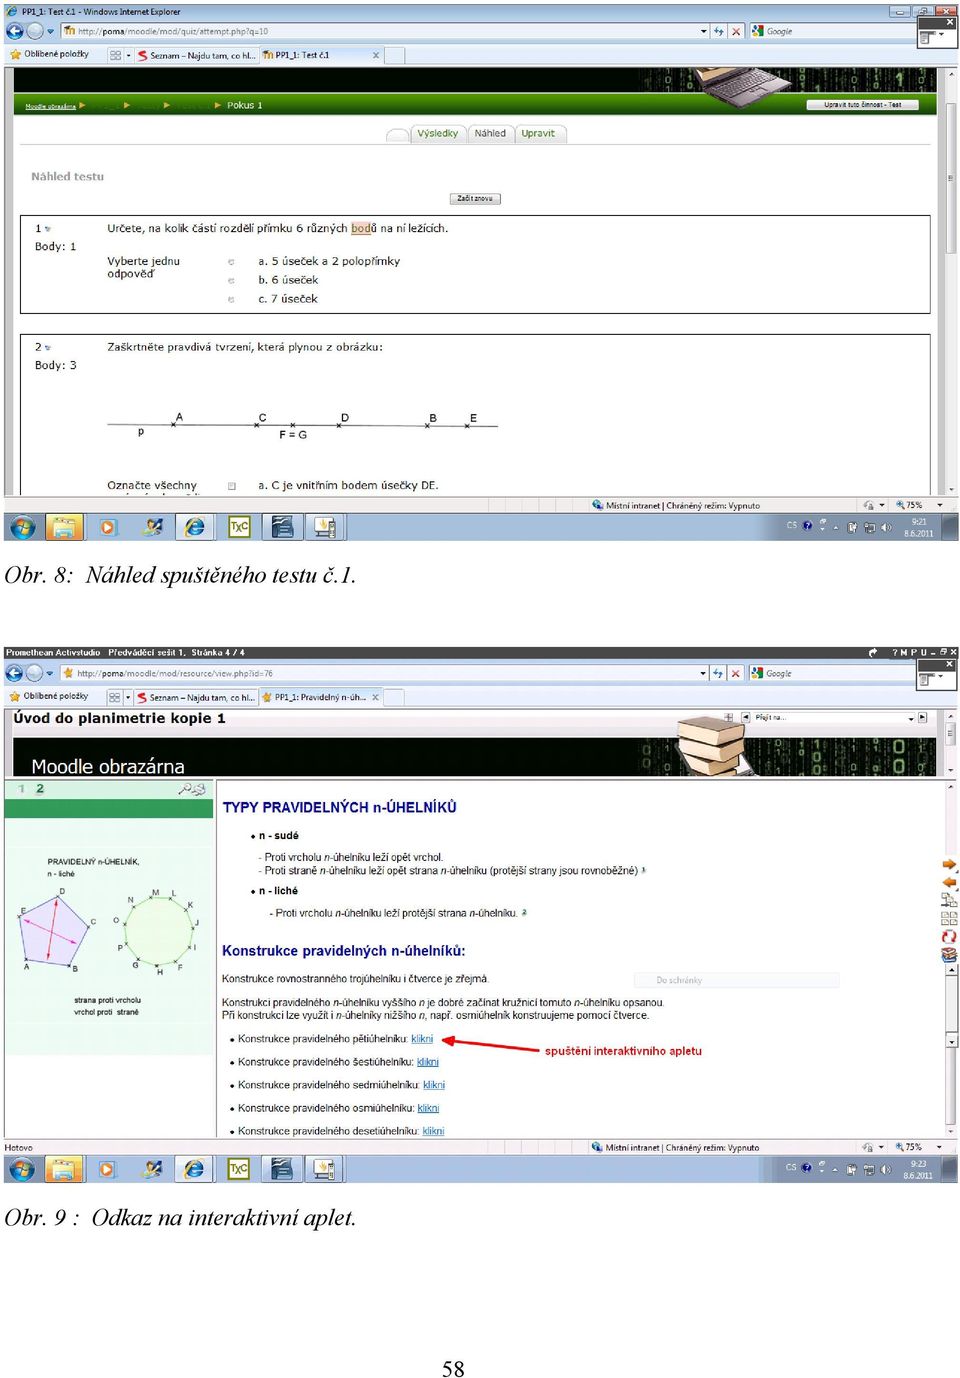Open recent pages dropdown in Activstudio browser
The image size is (960, 1378).
(50, 673)
